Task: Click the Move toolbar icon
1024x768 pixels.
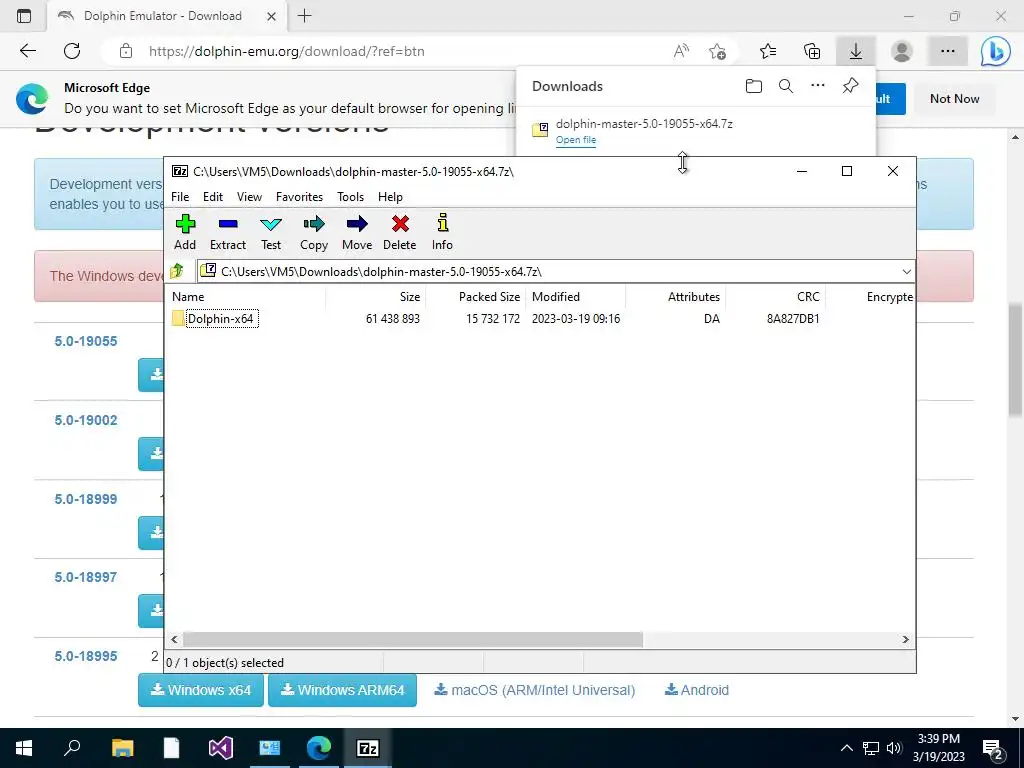Action: (x=357, y=232)
